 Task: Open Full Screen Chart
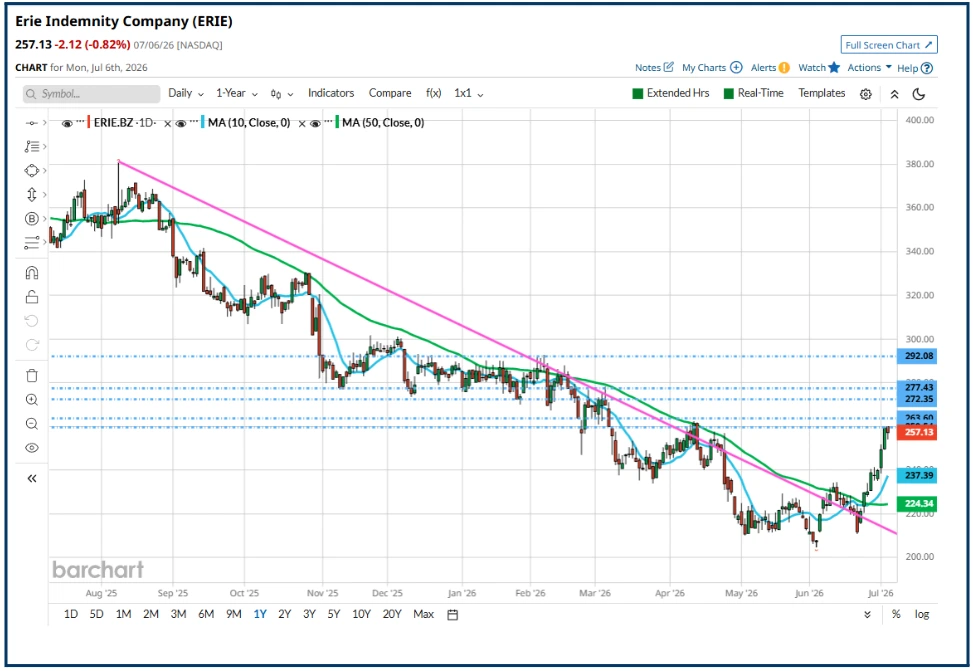pos(889,45)
